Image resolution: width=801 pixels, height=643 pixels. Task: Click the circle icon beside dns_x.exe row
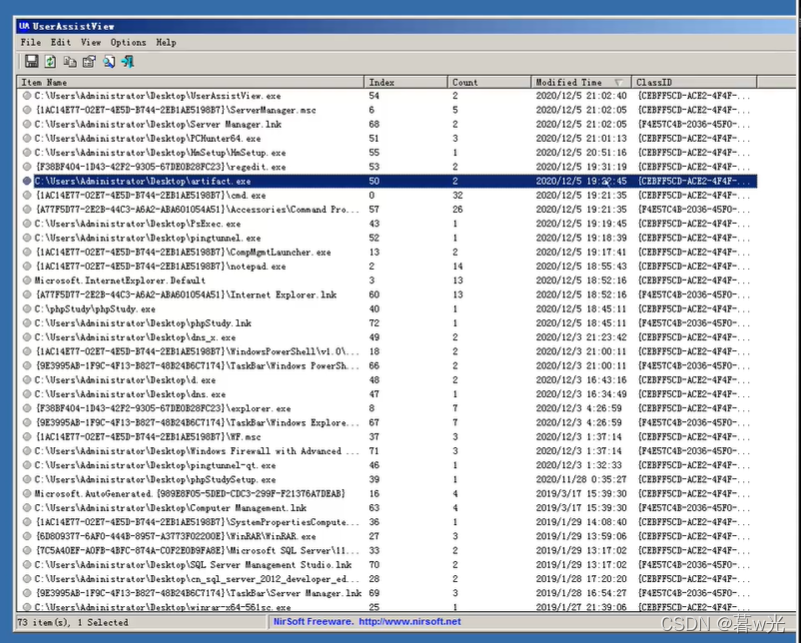[27, 337]
